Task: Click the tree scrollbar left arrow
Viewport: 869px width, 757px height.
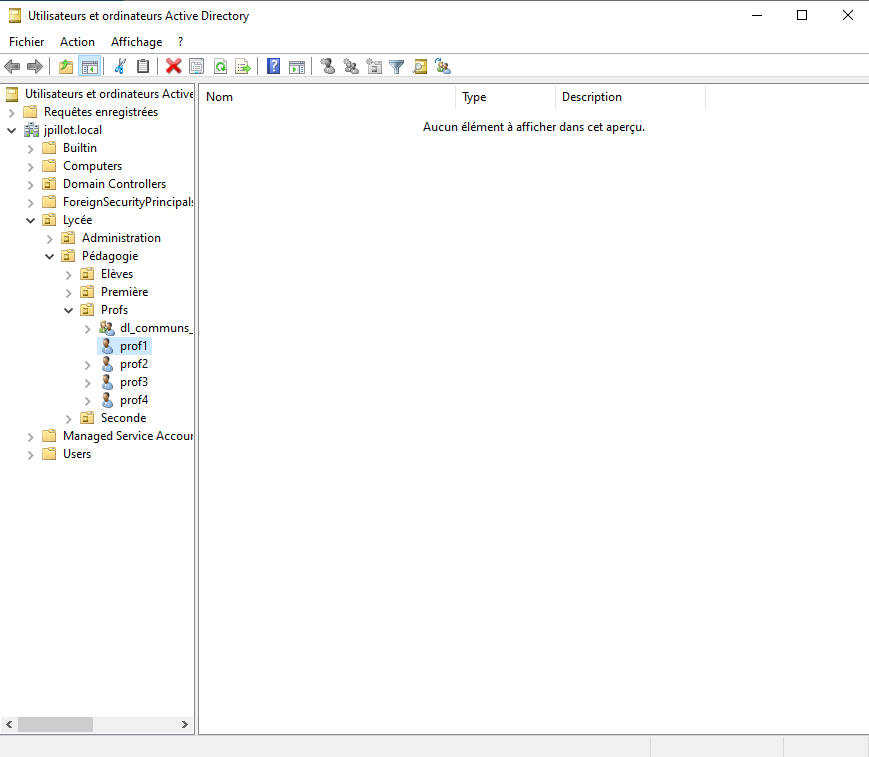Action: (9, 724)
